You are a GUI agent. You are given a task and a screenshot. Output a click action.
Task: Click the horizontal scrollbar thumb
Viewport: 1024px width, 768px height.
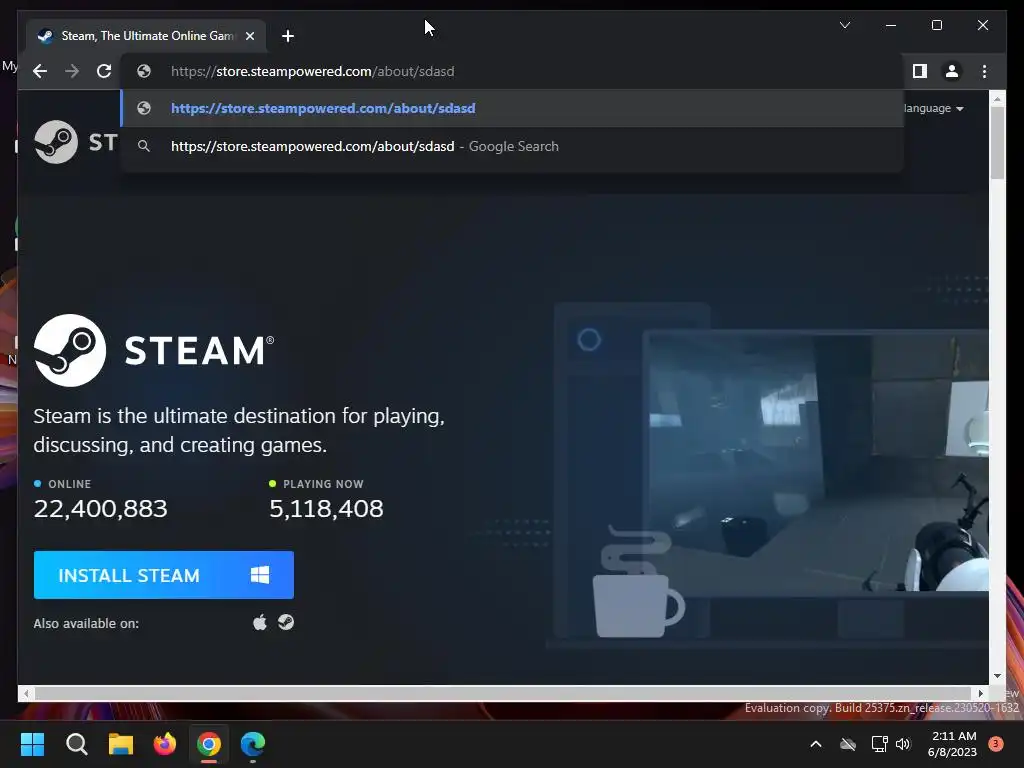pyautogui.click(x=503, y=693)
